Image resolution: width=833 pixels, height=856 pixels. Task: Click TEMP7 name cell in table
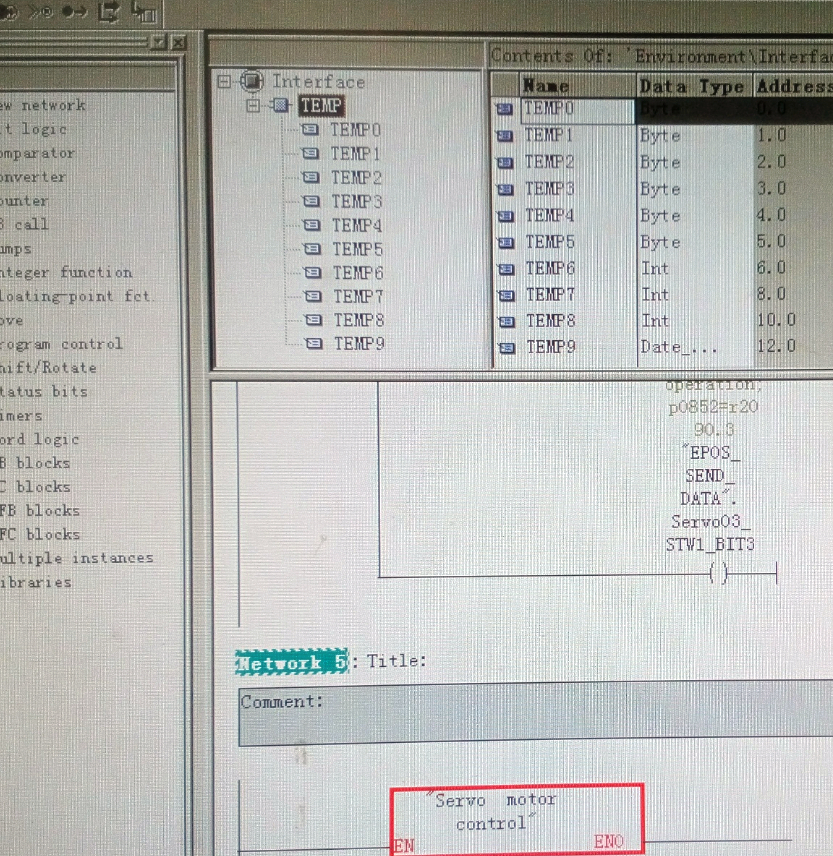579,294
